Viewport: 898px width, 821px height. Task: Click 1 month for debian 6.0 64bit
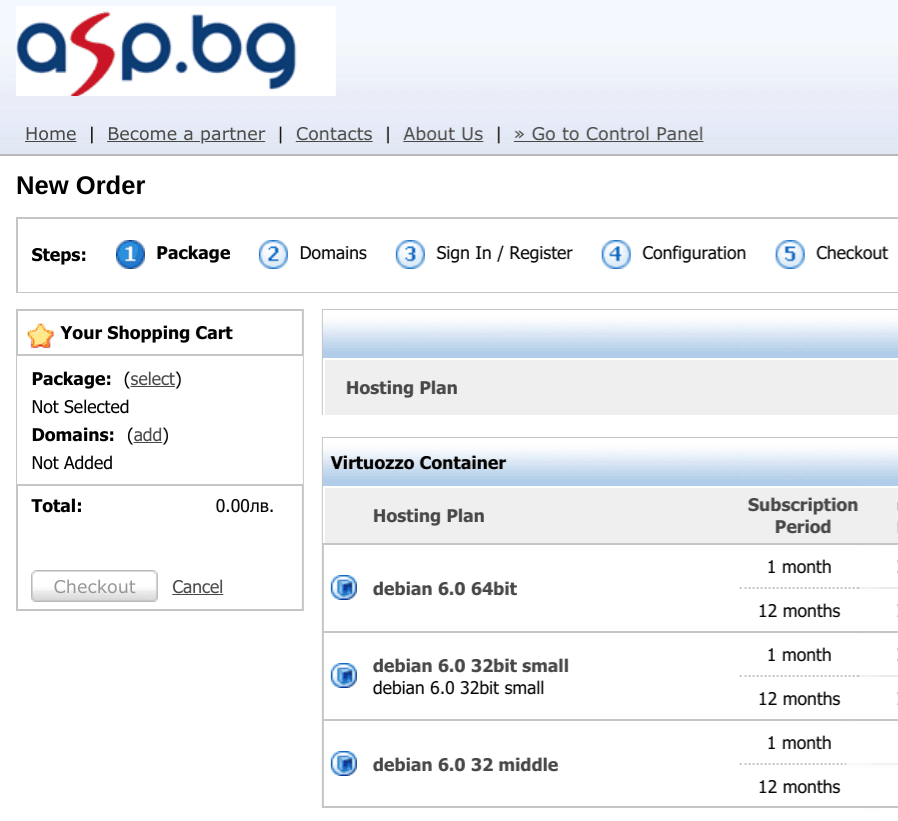point(799,567)
